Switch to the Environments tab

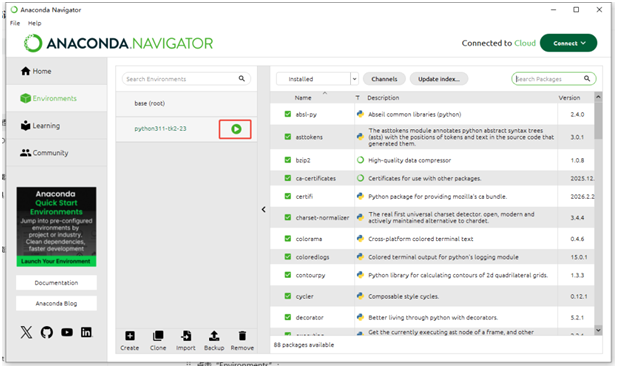(x=48, y=98)
